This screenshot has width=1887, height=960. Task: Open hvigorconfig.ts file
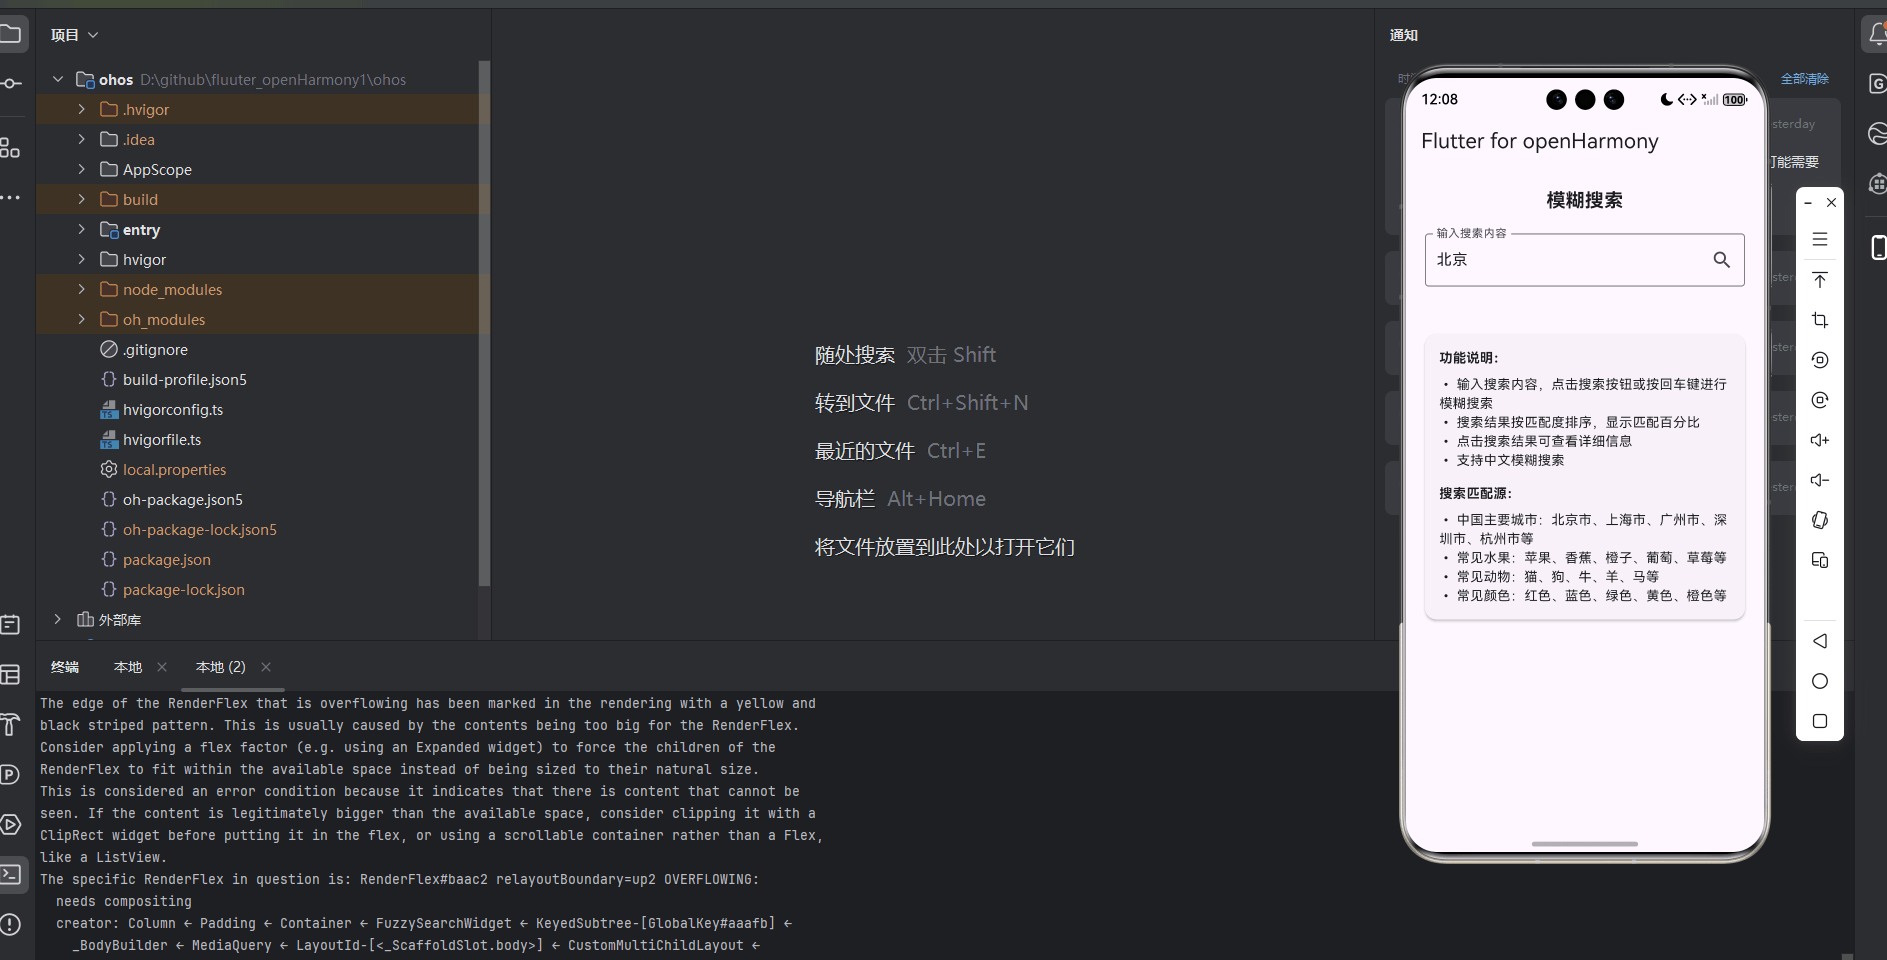pyautogui.click(x=172, y=409)
